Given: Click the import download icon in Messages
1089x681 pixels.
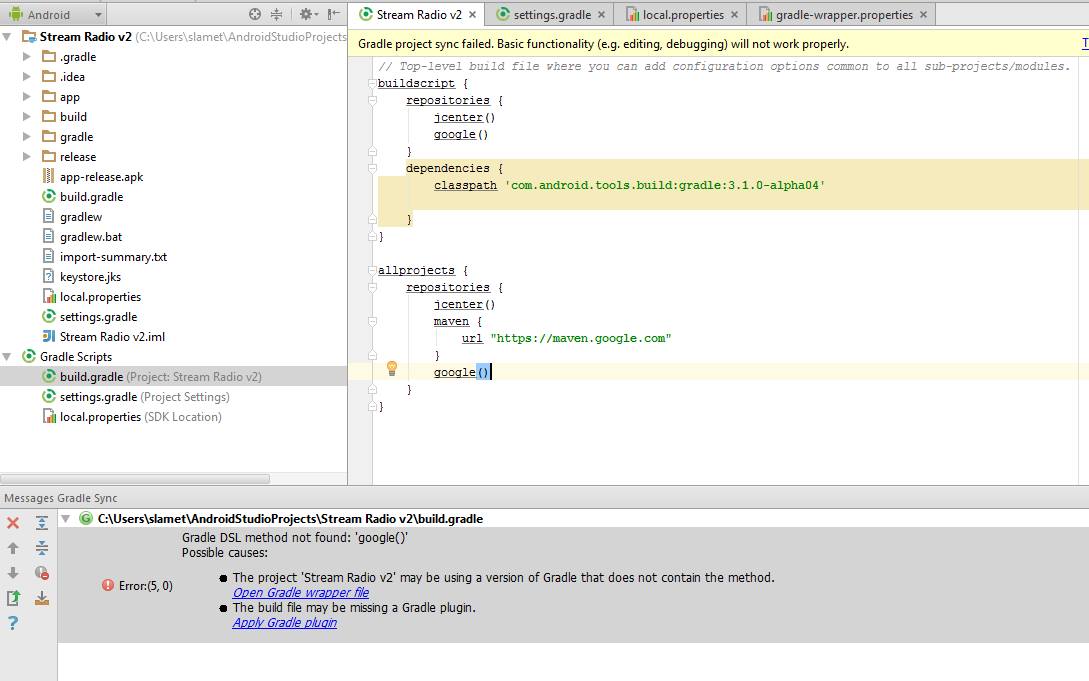Looking at the screenshot, I should tap(42, 598).
